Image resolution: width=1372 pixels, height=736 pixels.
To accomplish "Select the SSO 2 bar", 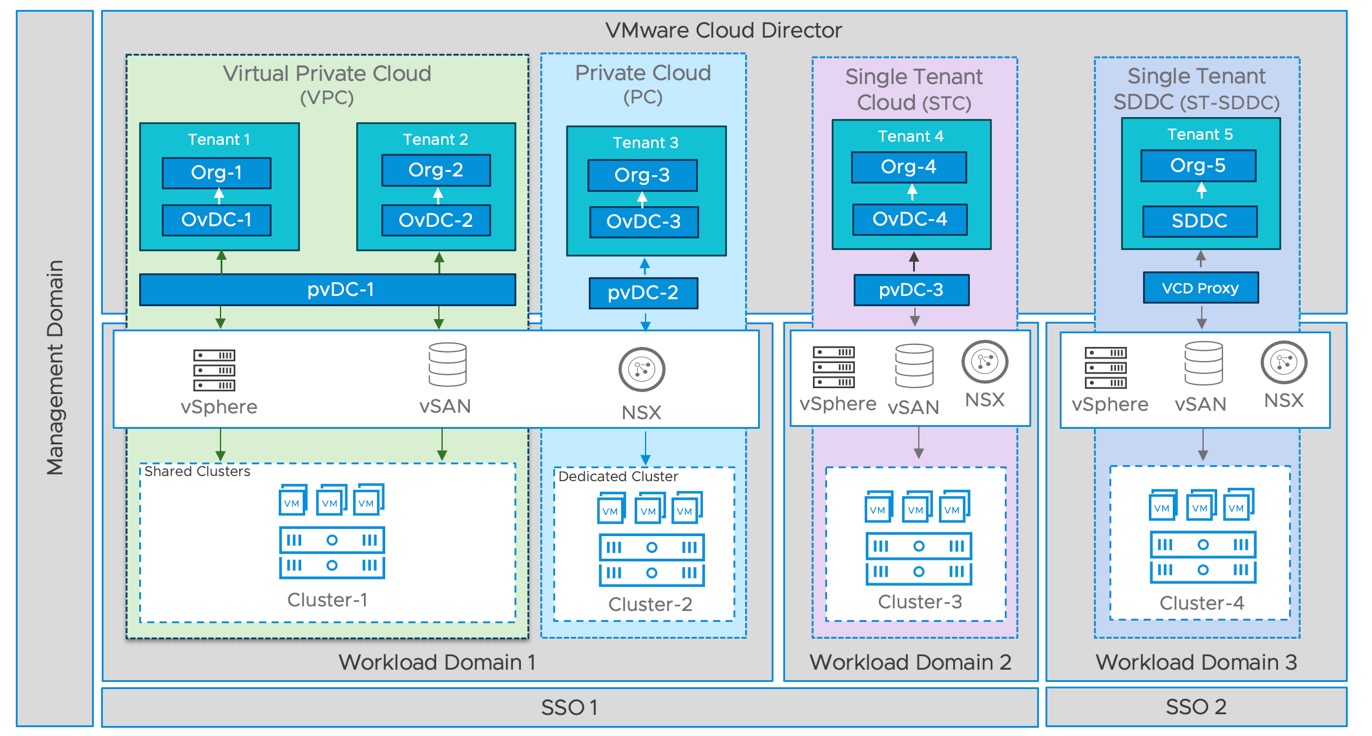I will pos(1196,707).
